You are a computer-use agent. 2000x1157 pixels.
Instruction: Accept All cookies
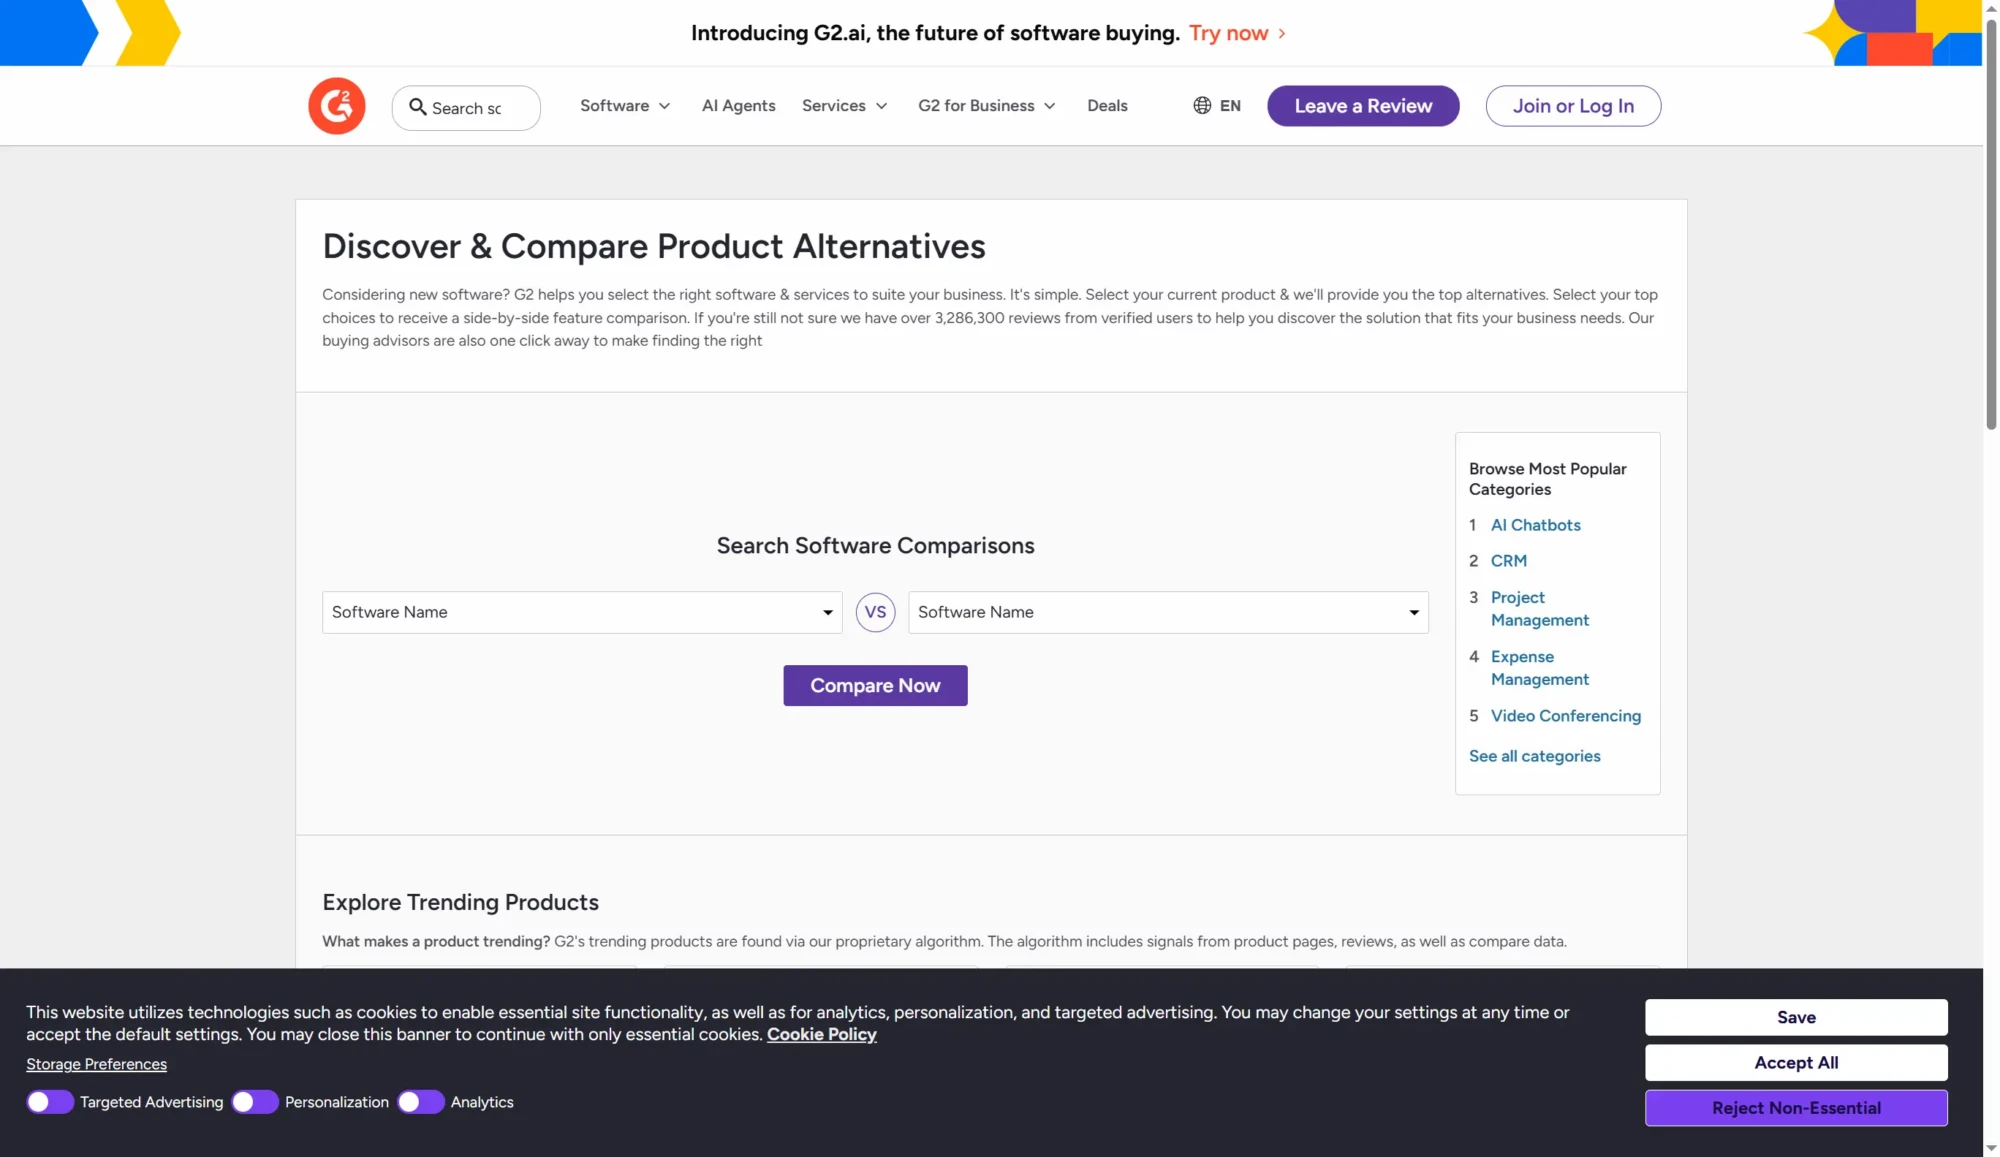click(1796, 1062)
